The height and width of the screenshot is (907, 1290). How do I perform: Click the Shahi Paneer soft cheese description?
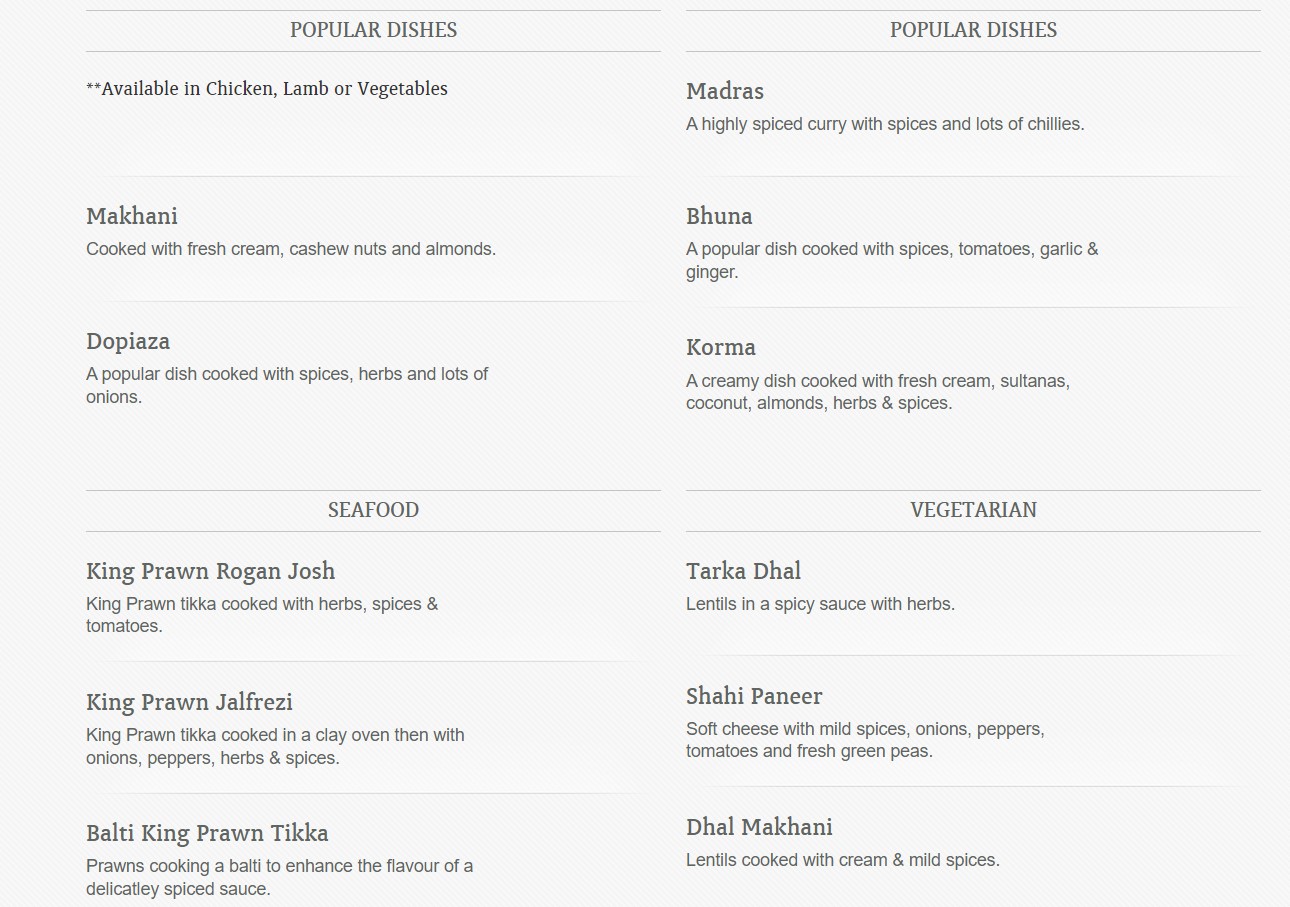point(865,740)
